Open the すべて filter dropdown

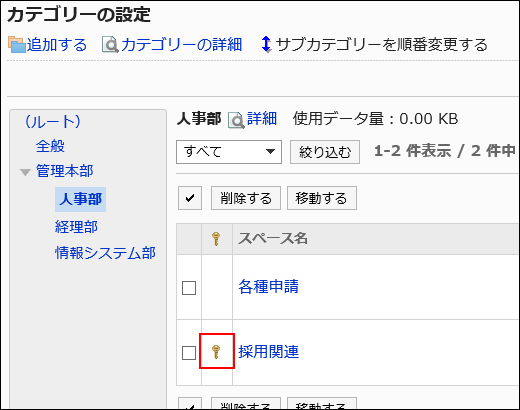pos(229,152)
